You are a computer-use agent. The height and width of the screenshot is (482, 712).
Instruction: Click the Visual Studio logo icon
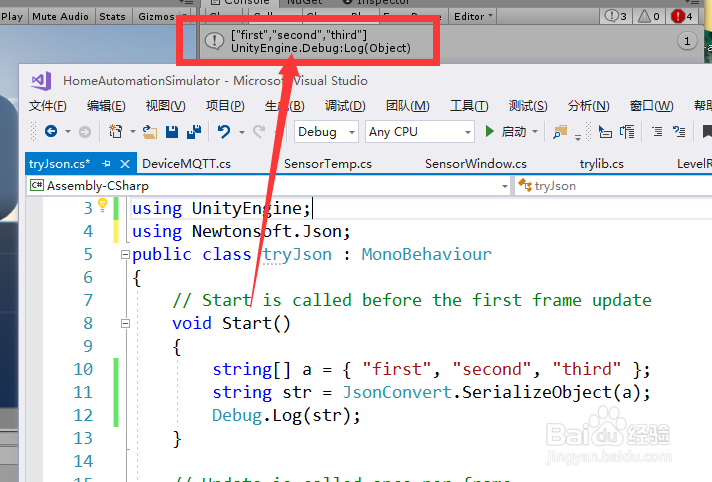click(41, 81)
